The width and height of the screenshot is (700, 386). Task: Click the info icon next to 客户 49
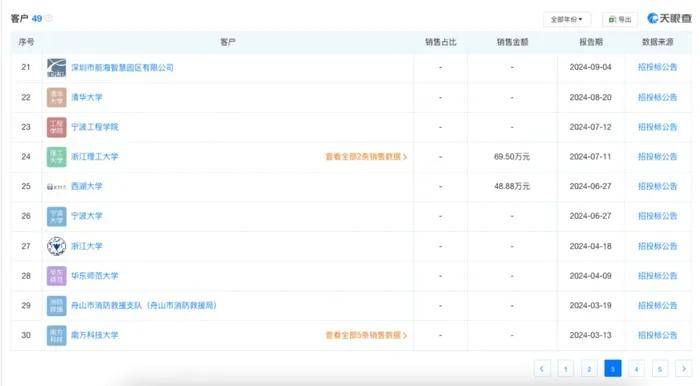pos(49,18)
